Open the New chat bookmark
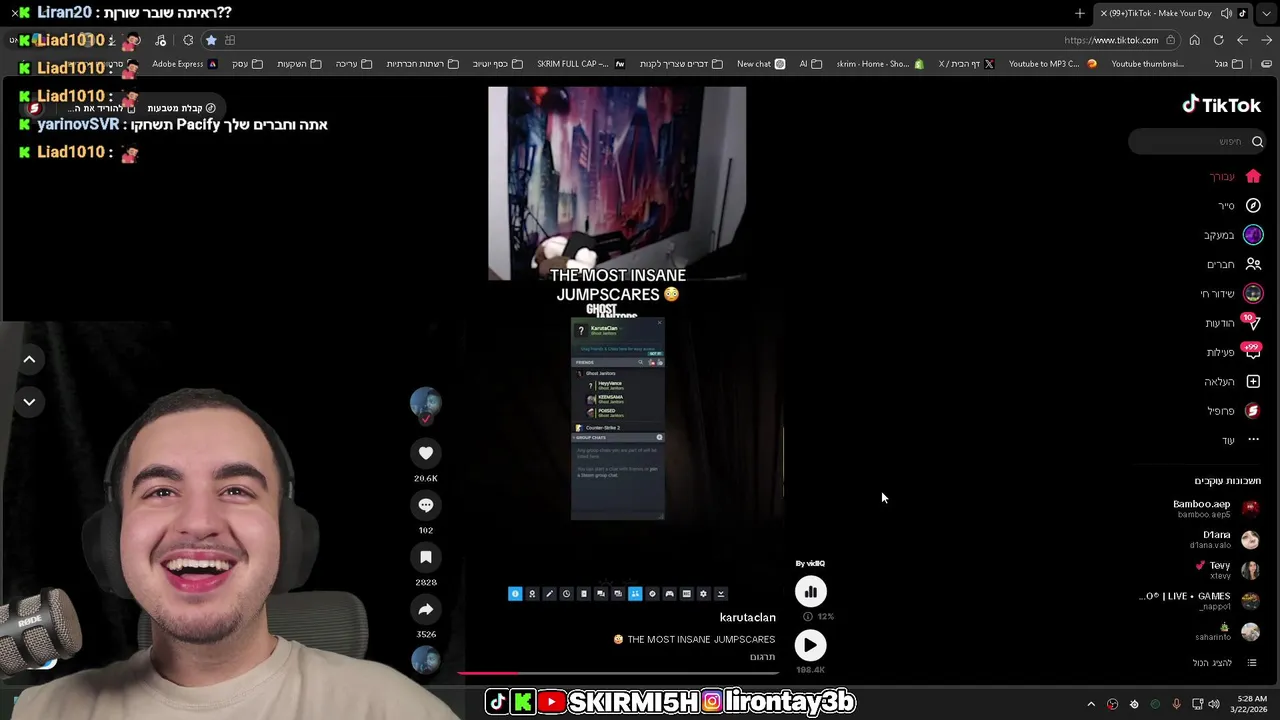This screenshot has height=720, width=1280. click(x=761, y=64)
